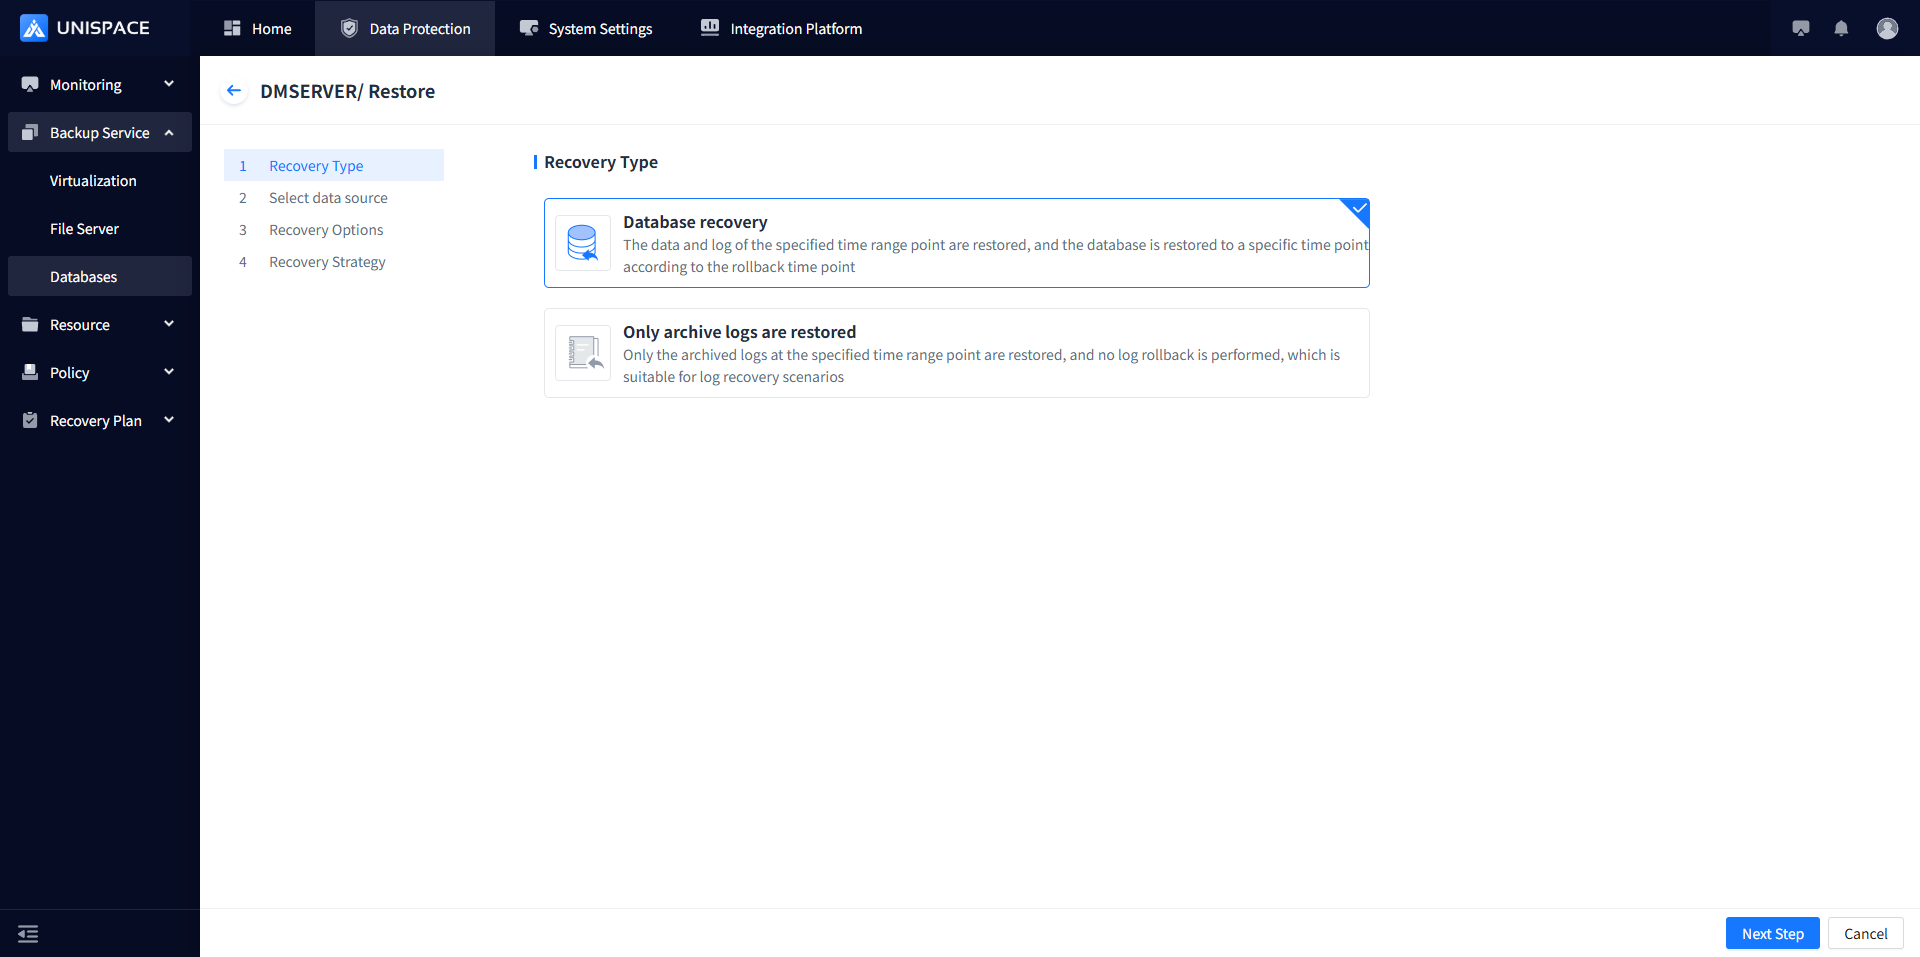
Task: Expand the Recovery Plan chevron
Action: tap(169, 420)
